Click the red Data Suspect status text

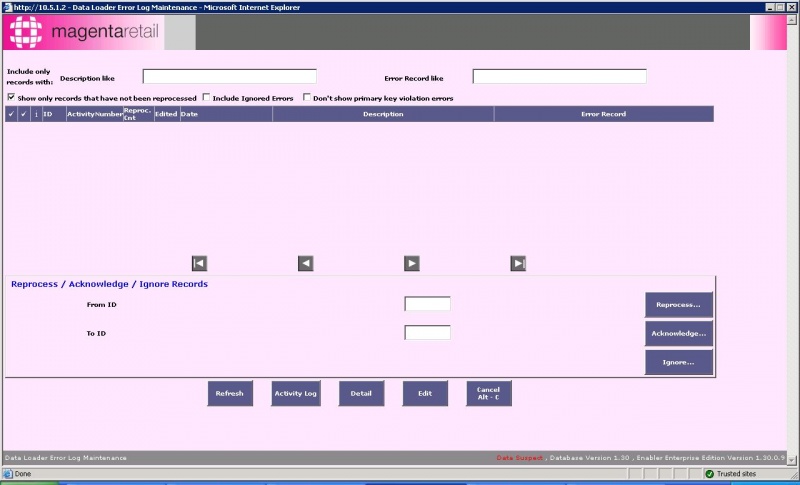click(519, 457)
